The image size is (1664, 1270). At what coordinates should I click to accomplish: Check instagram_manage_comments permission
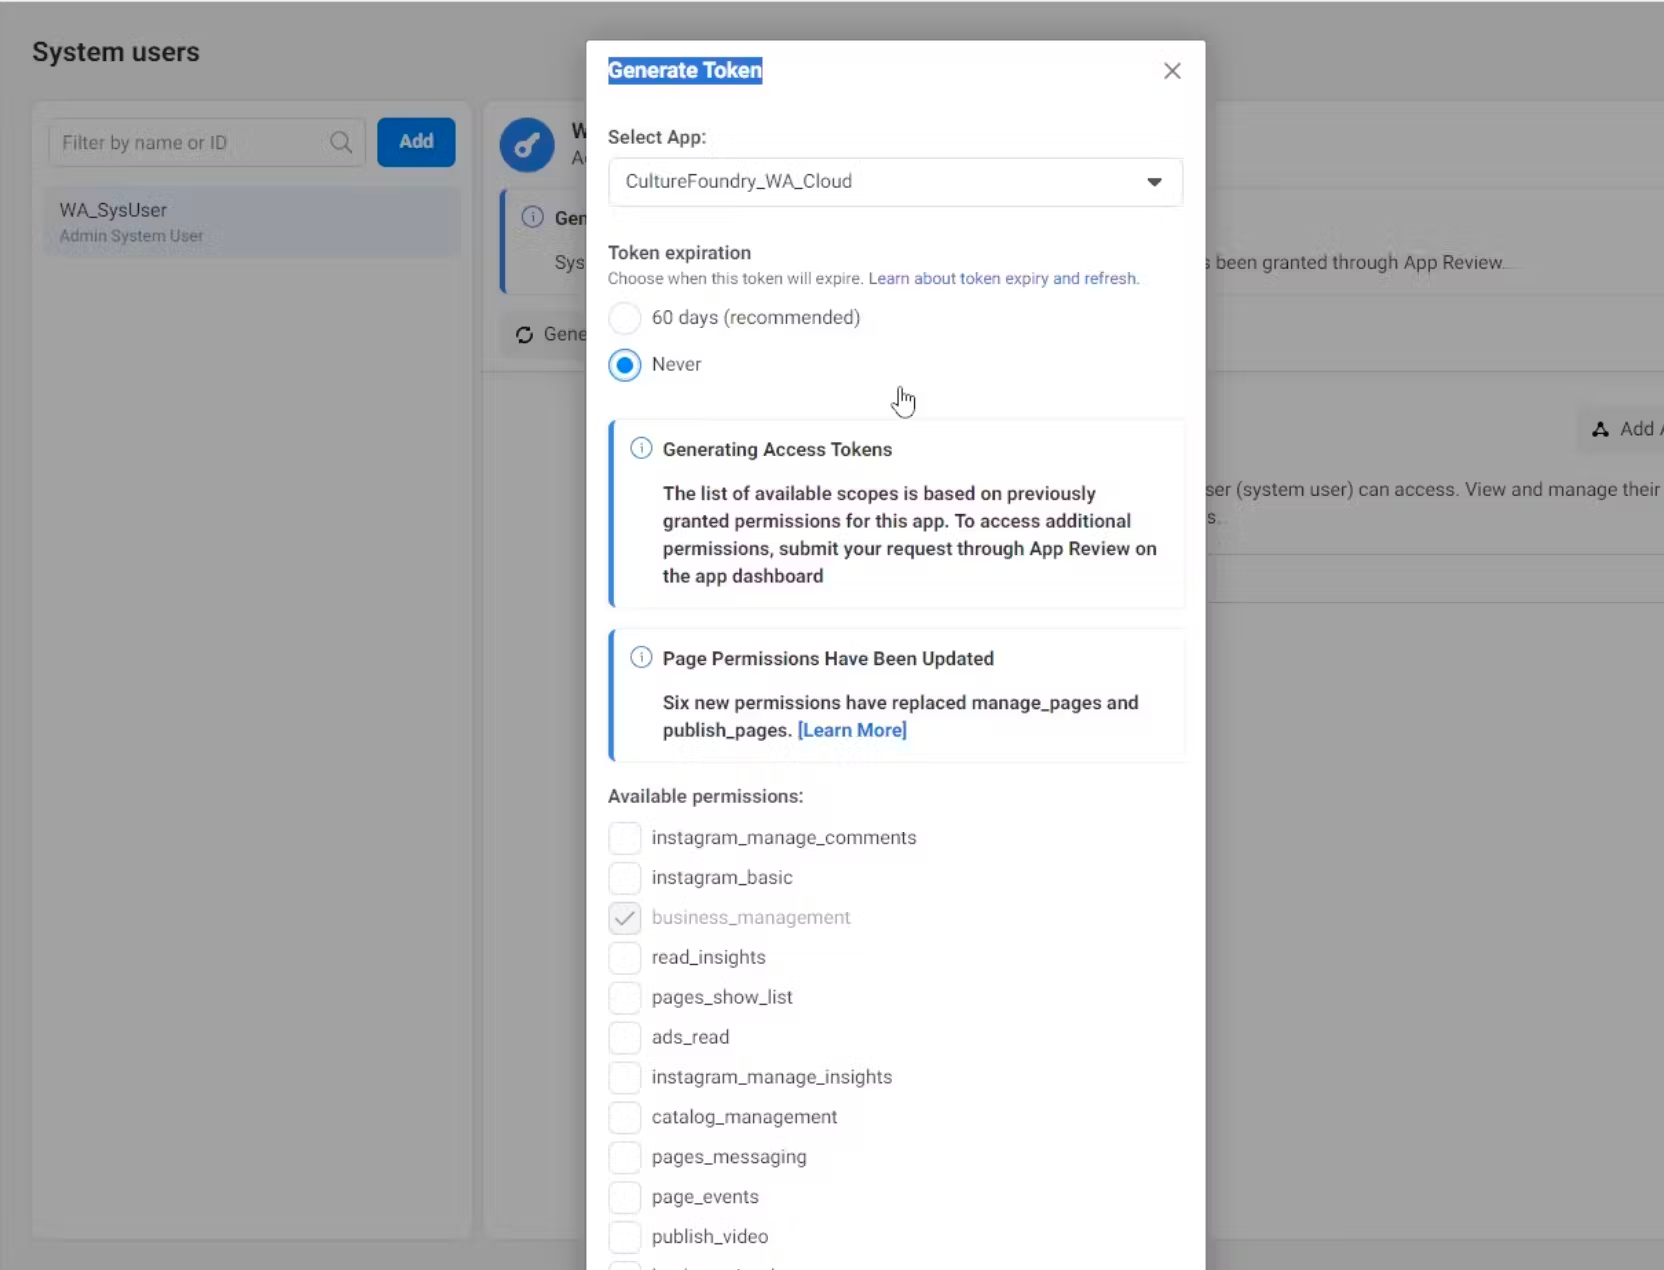(625, 838)
